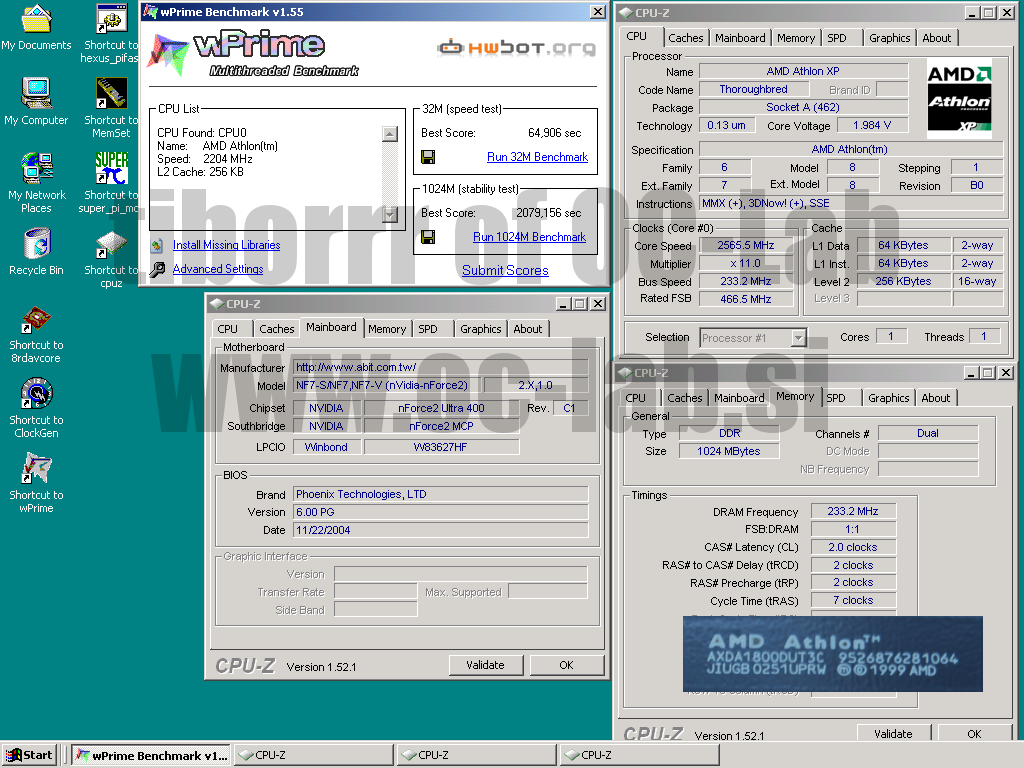Click the Code Name Thoroughbred field
Screen dimensions: 1024x768
pyautogui.click(x=753, y=89)
